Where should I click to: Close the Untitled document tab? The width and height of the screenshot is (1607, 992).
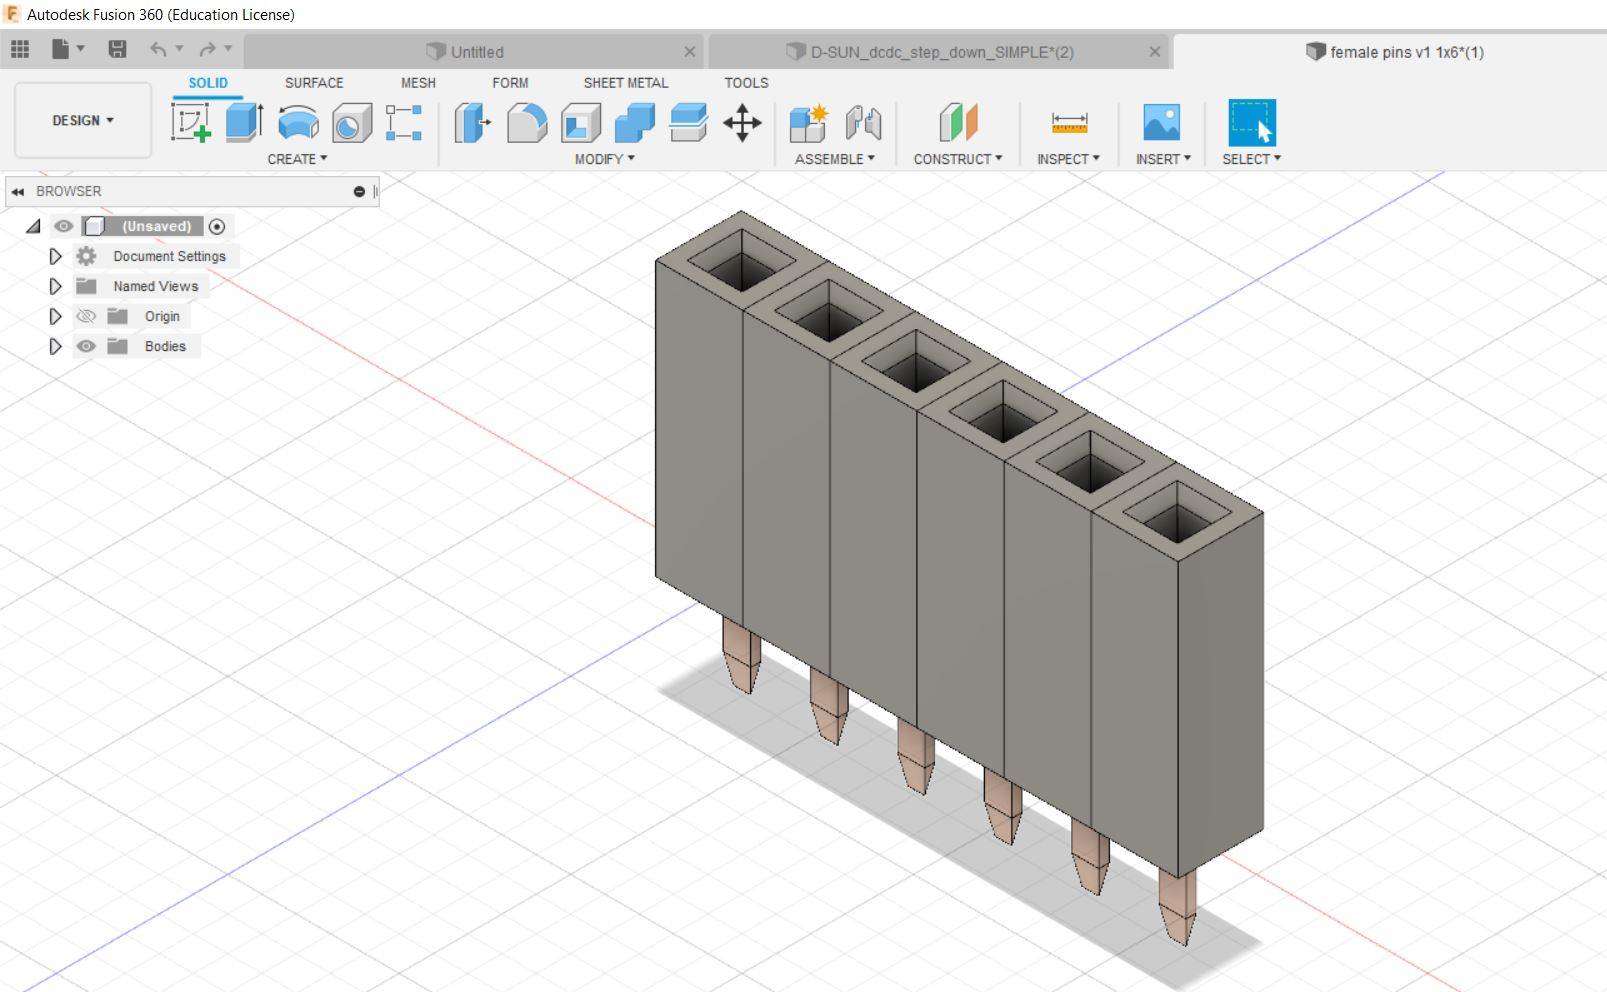point(690,52)
